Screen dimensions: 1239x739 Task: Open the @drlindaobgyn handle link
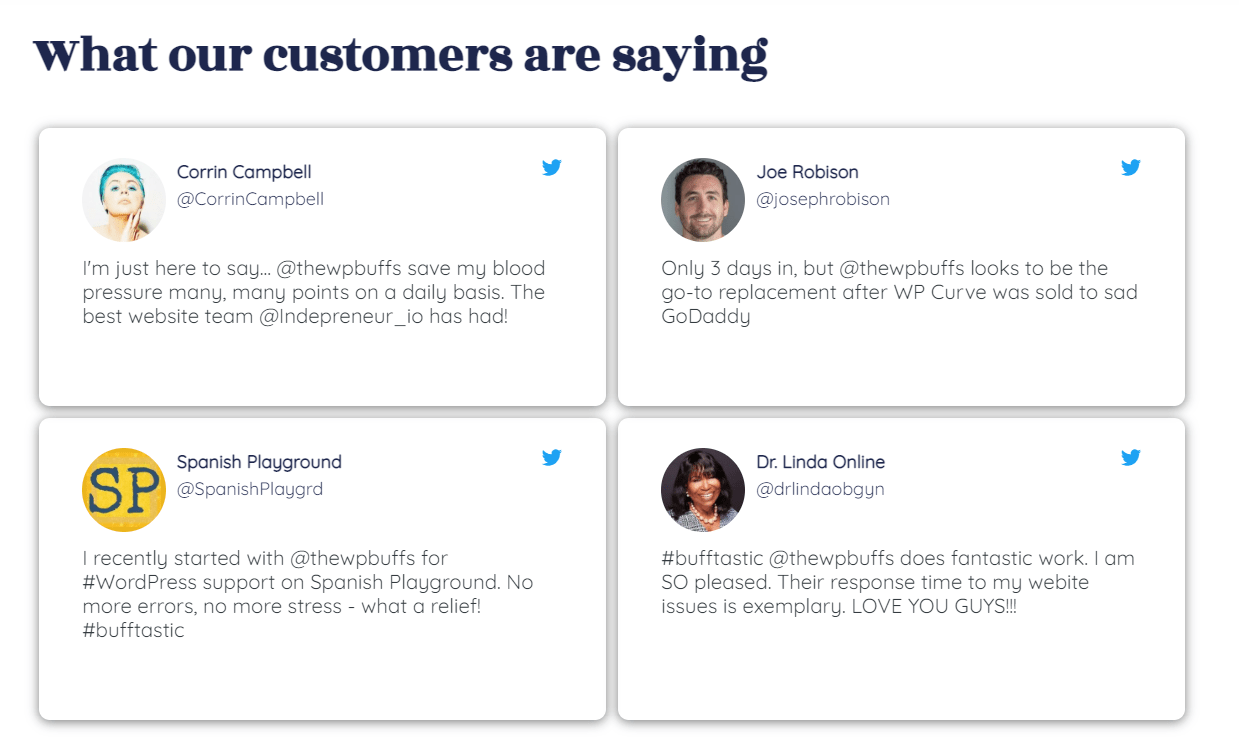tap(820, 489)
